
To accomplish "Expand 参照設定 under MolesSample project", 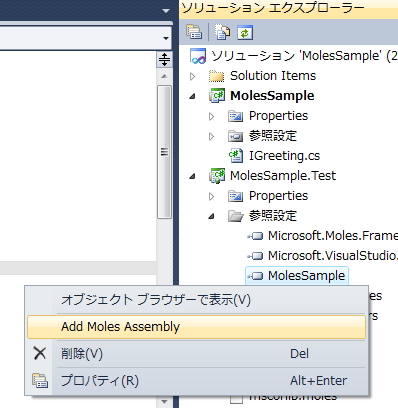I will point(211,136).
